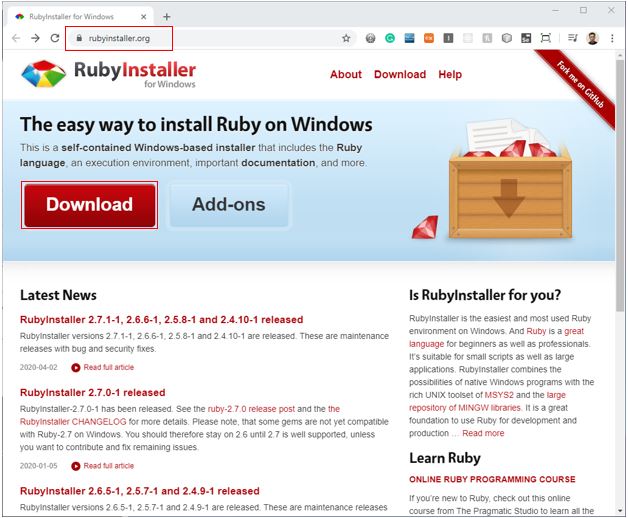The height and width of the screenshot is (518, 628).
Task: Click the orange extension icon in the toolbar
Action: (x=429, y=38)
